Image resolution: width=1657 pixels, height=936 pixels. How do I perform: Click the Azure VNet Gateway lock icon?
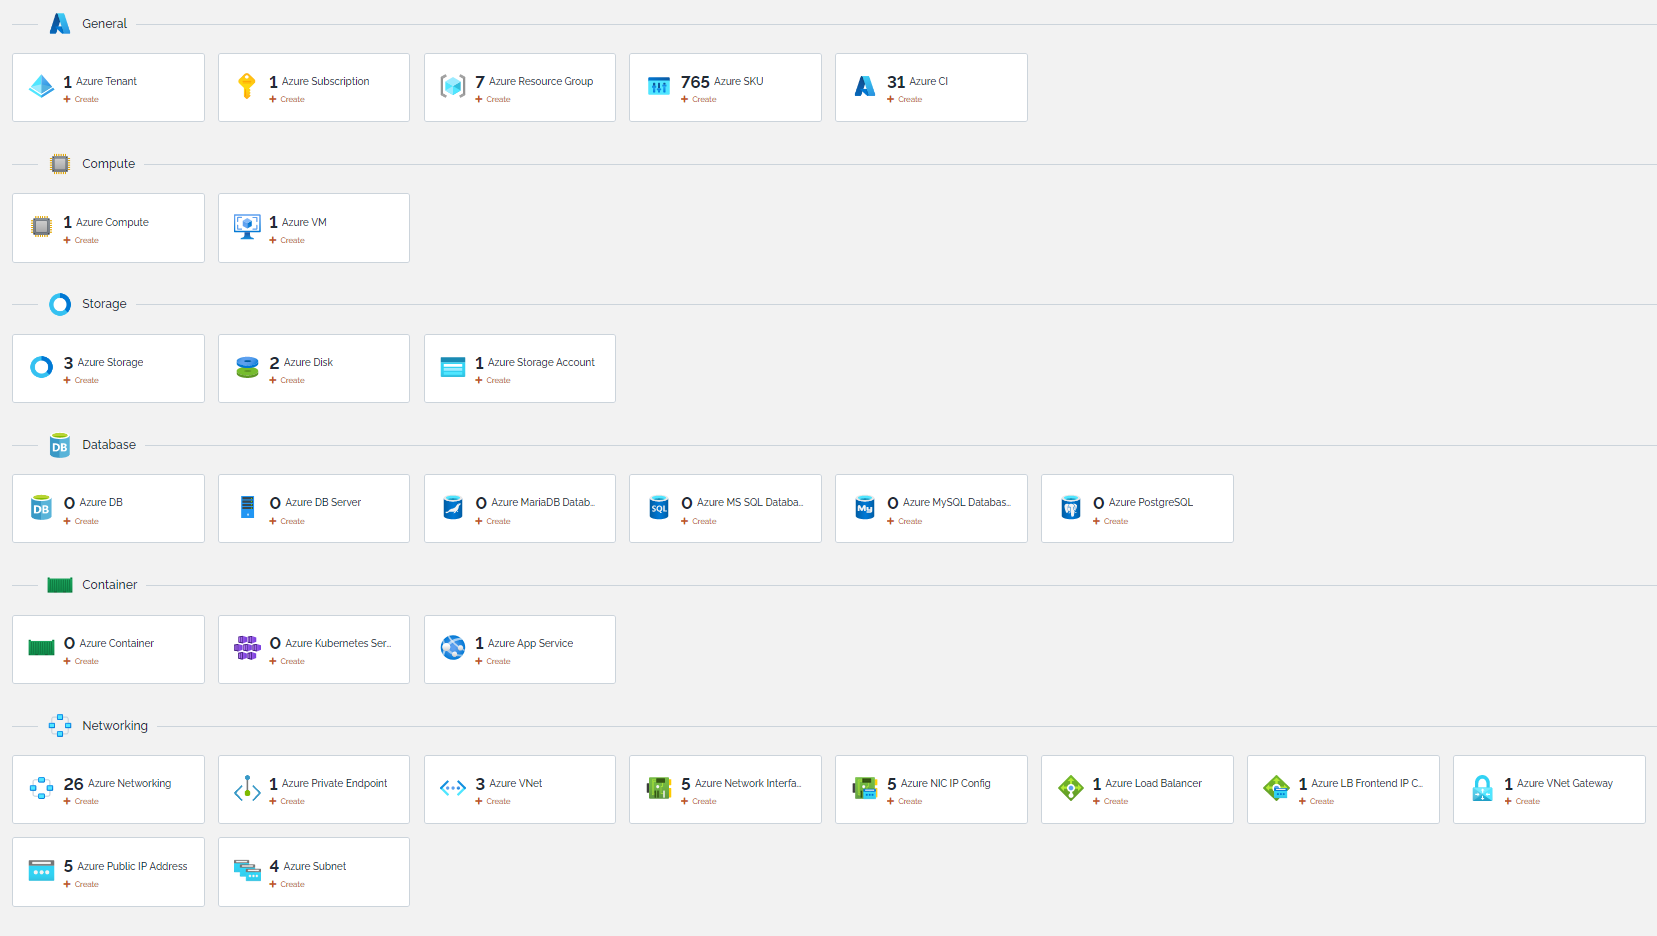(x=1482, y=789)
